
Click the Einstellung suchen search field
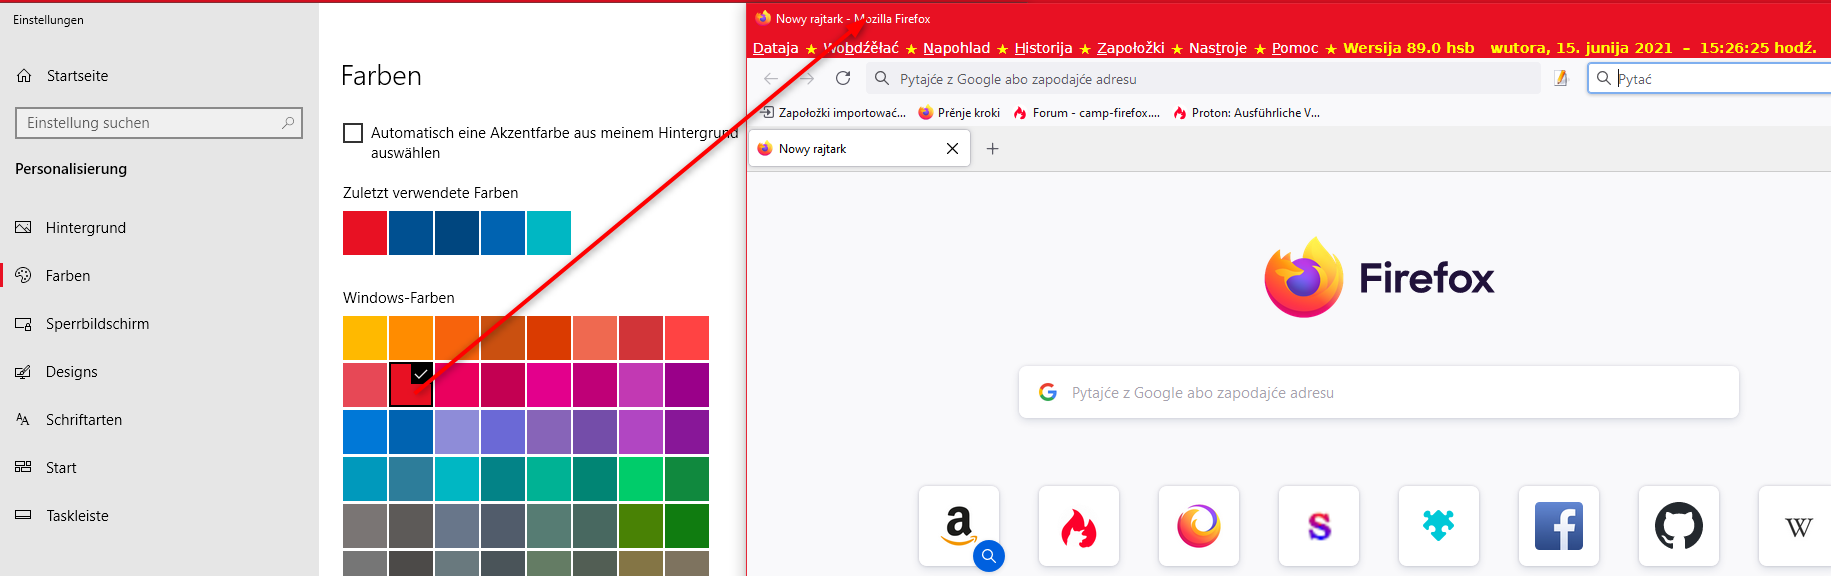159,122
